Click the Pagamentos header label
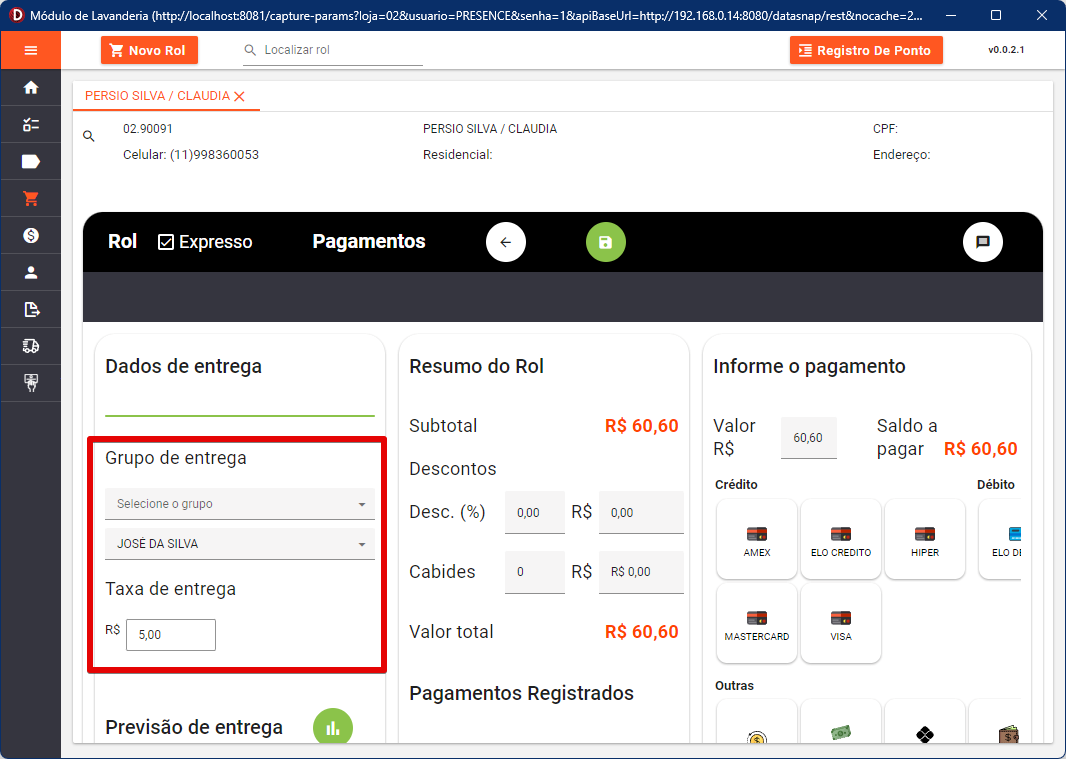 (369, 241)
